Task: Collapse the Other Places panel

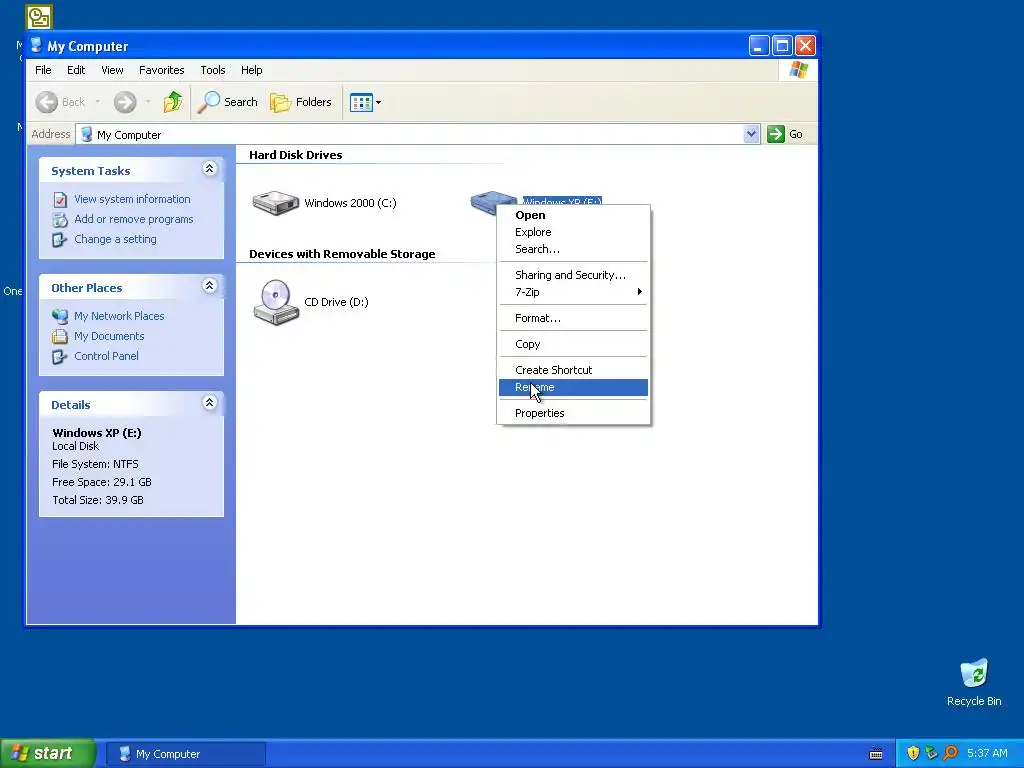Action: pyautogui.click(x=209, y=286)
